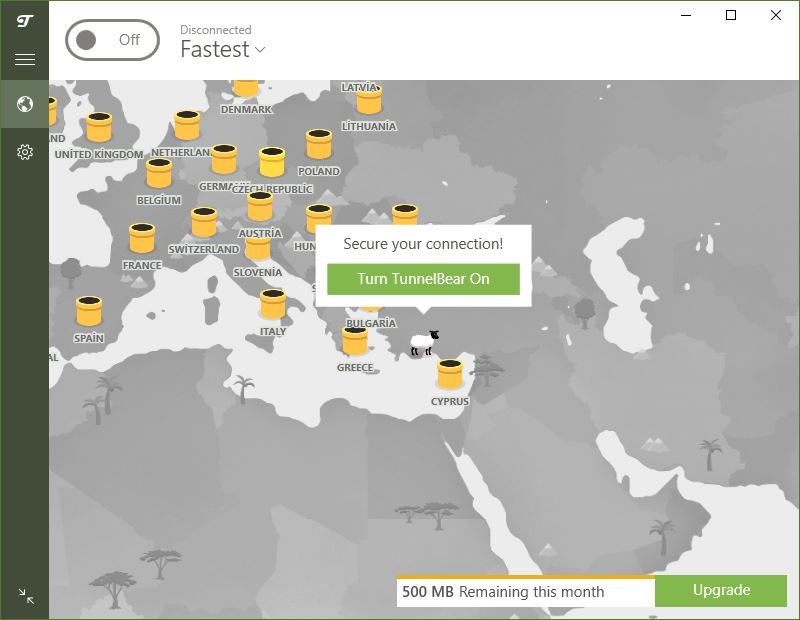The height and width of the screenshot is (620, 800).
Task: Pick the Greece tunnel icon
Action: coord(355,341)
